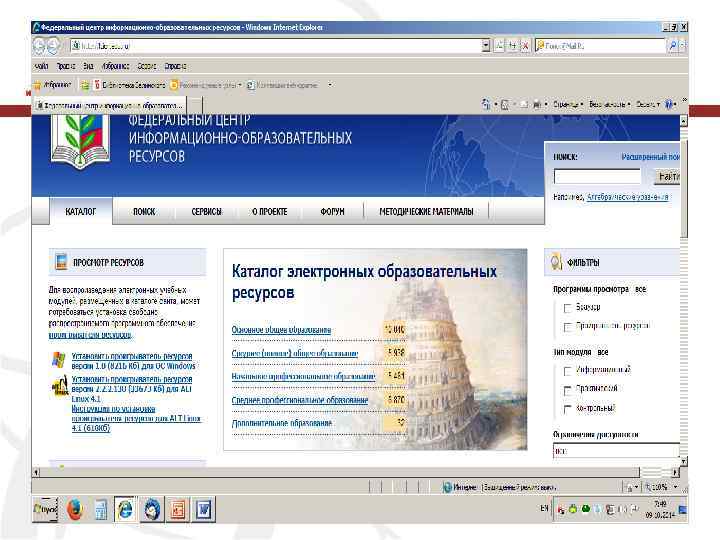
Task: Click the feeds icon in command bar
Action: (505, 105)
